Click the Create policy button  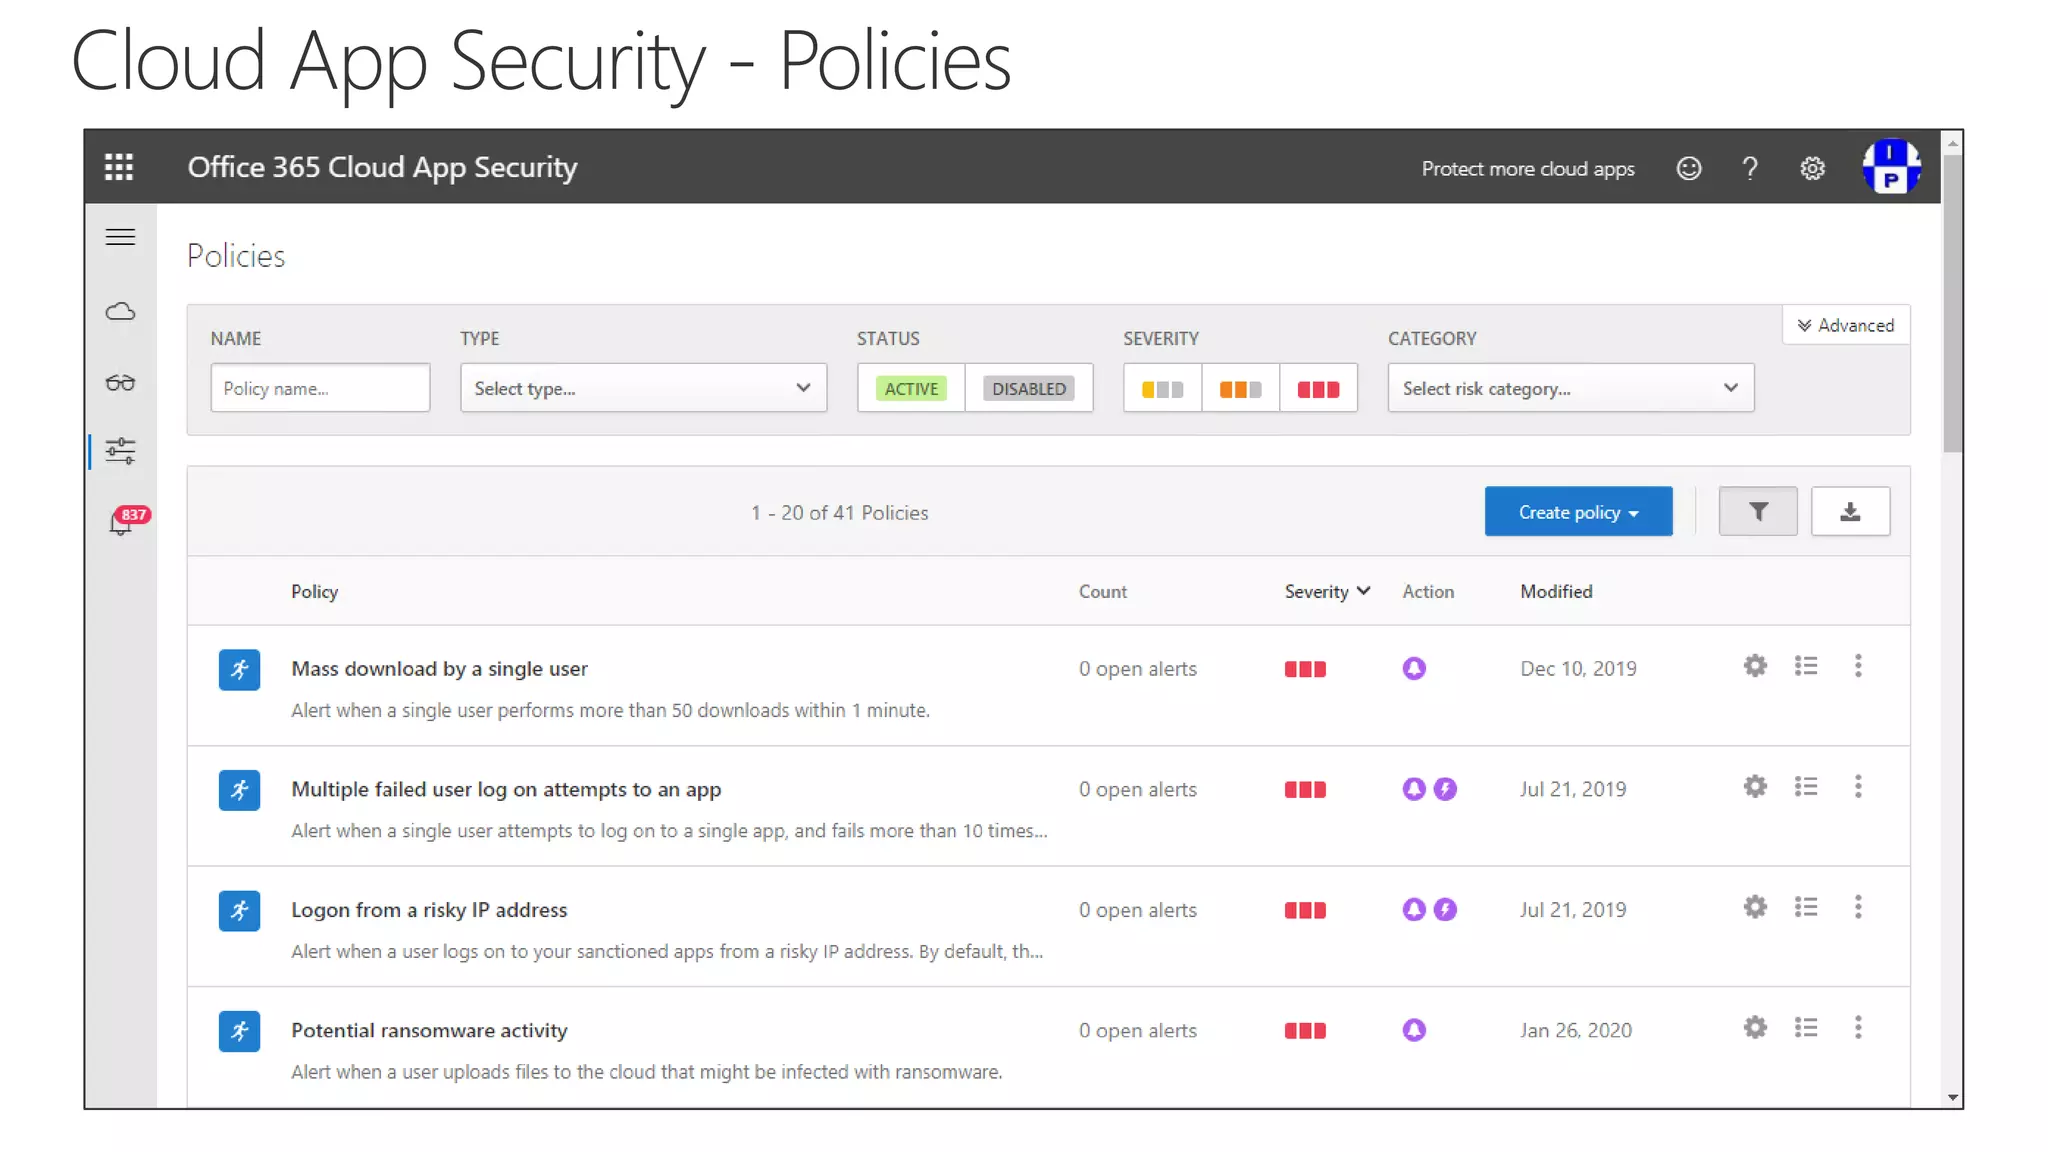[1578, 512]
